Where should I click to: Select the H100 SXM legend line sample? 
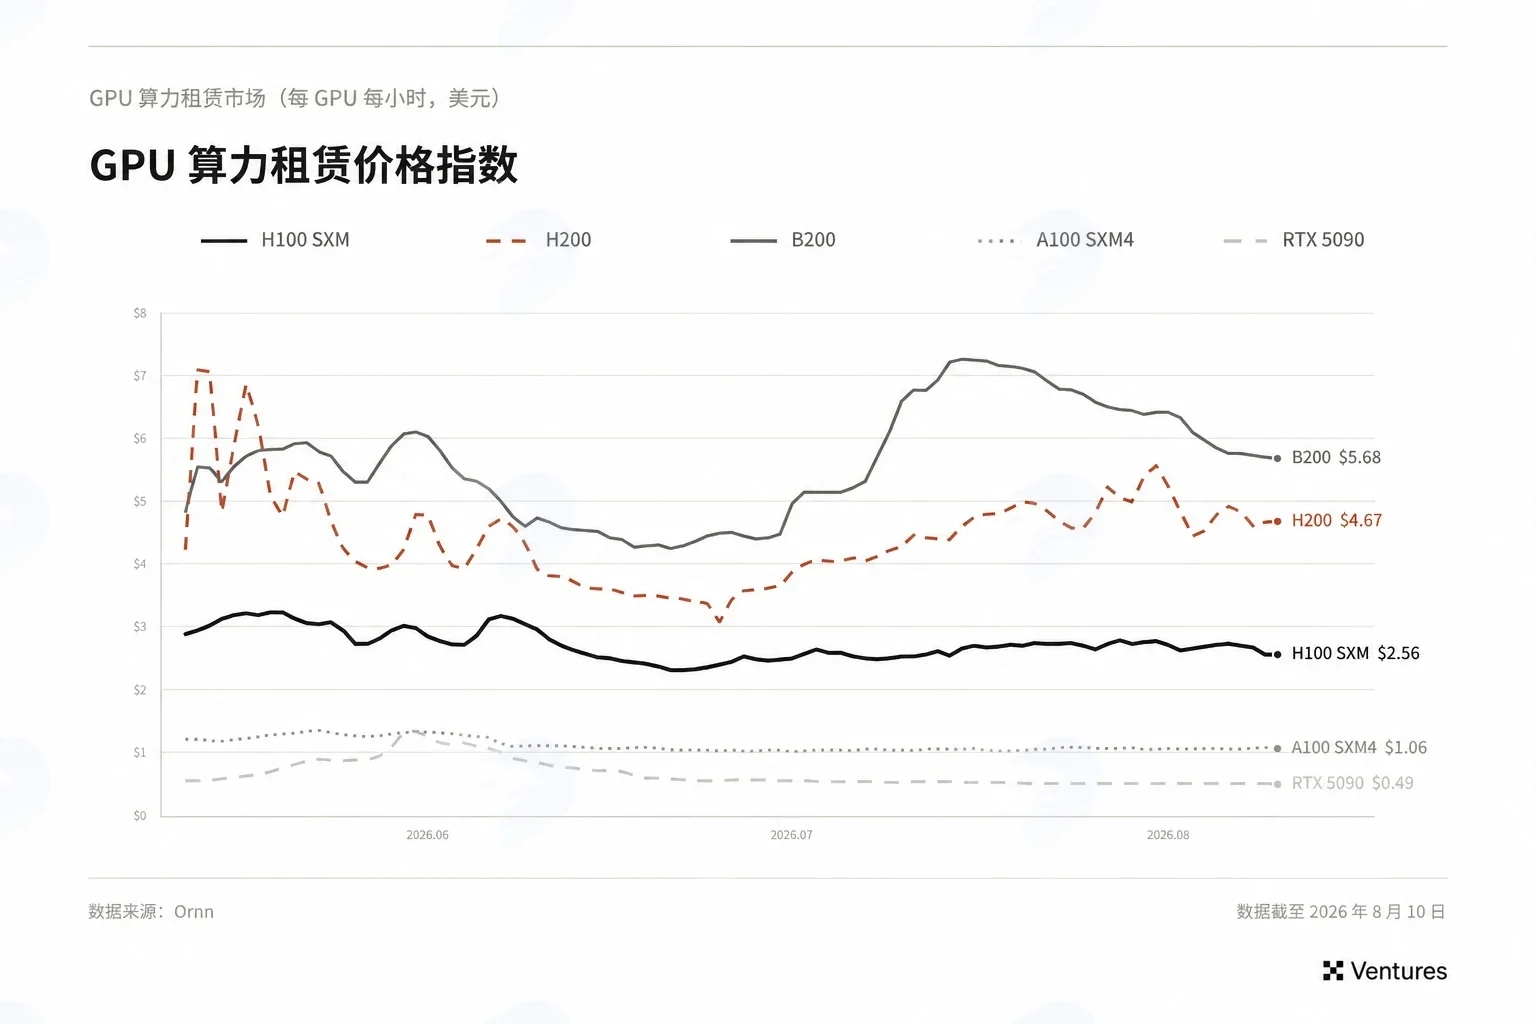coord(224,241)
